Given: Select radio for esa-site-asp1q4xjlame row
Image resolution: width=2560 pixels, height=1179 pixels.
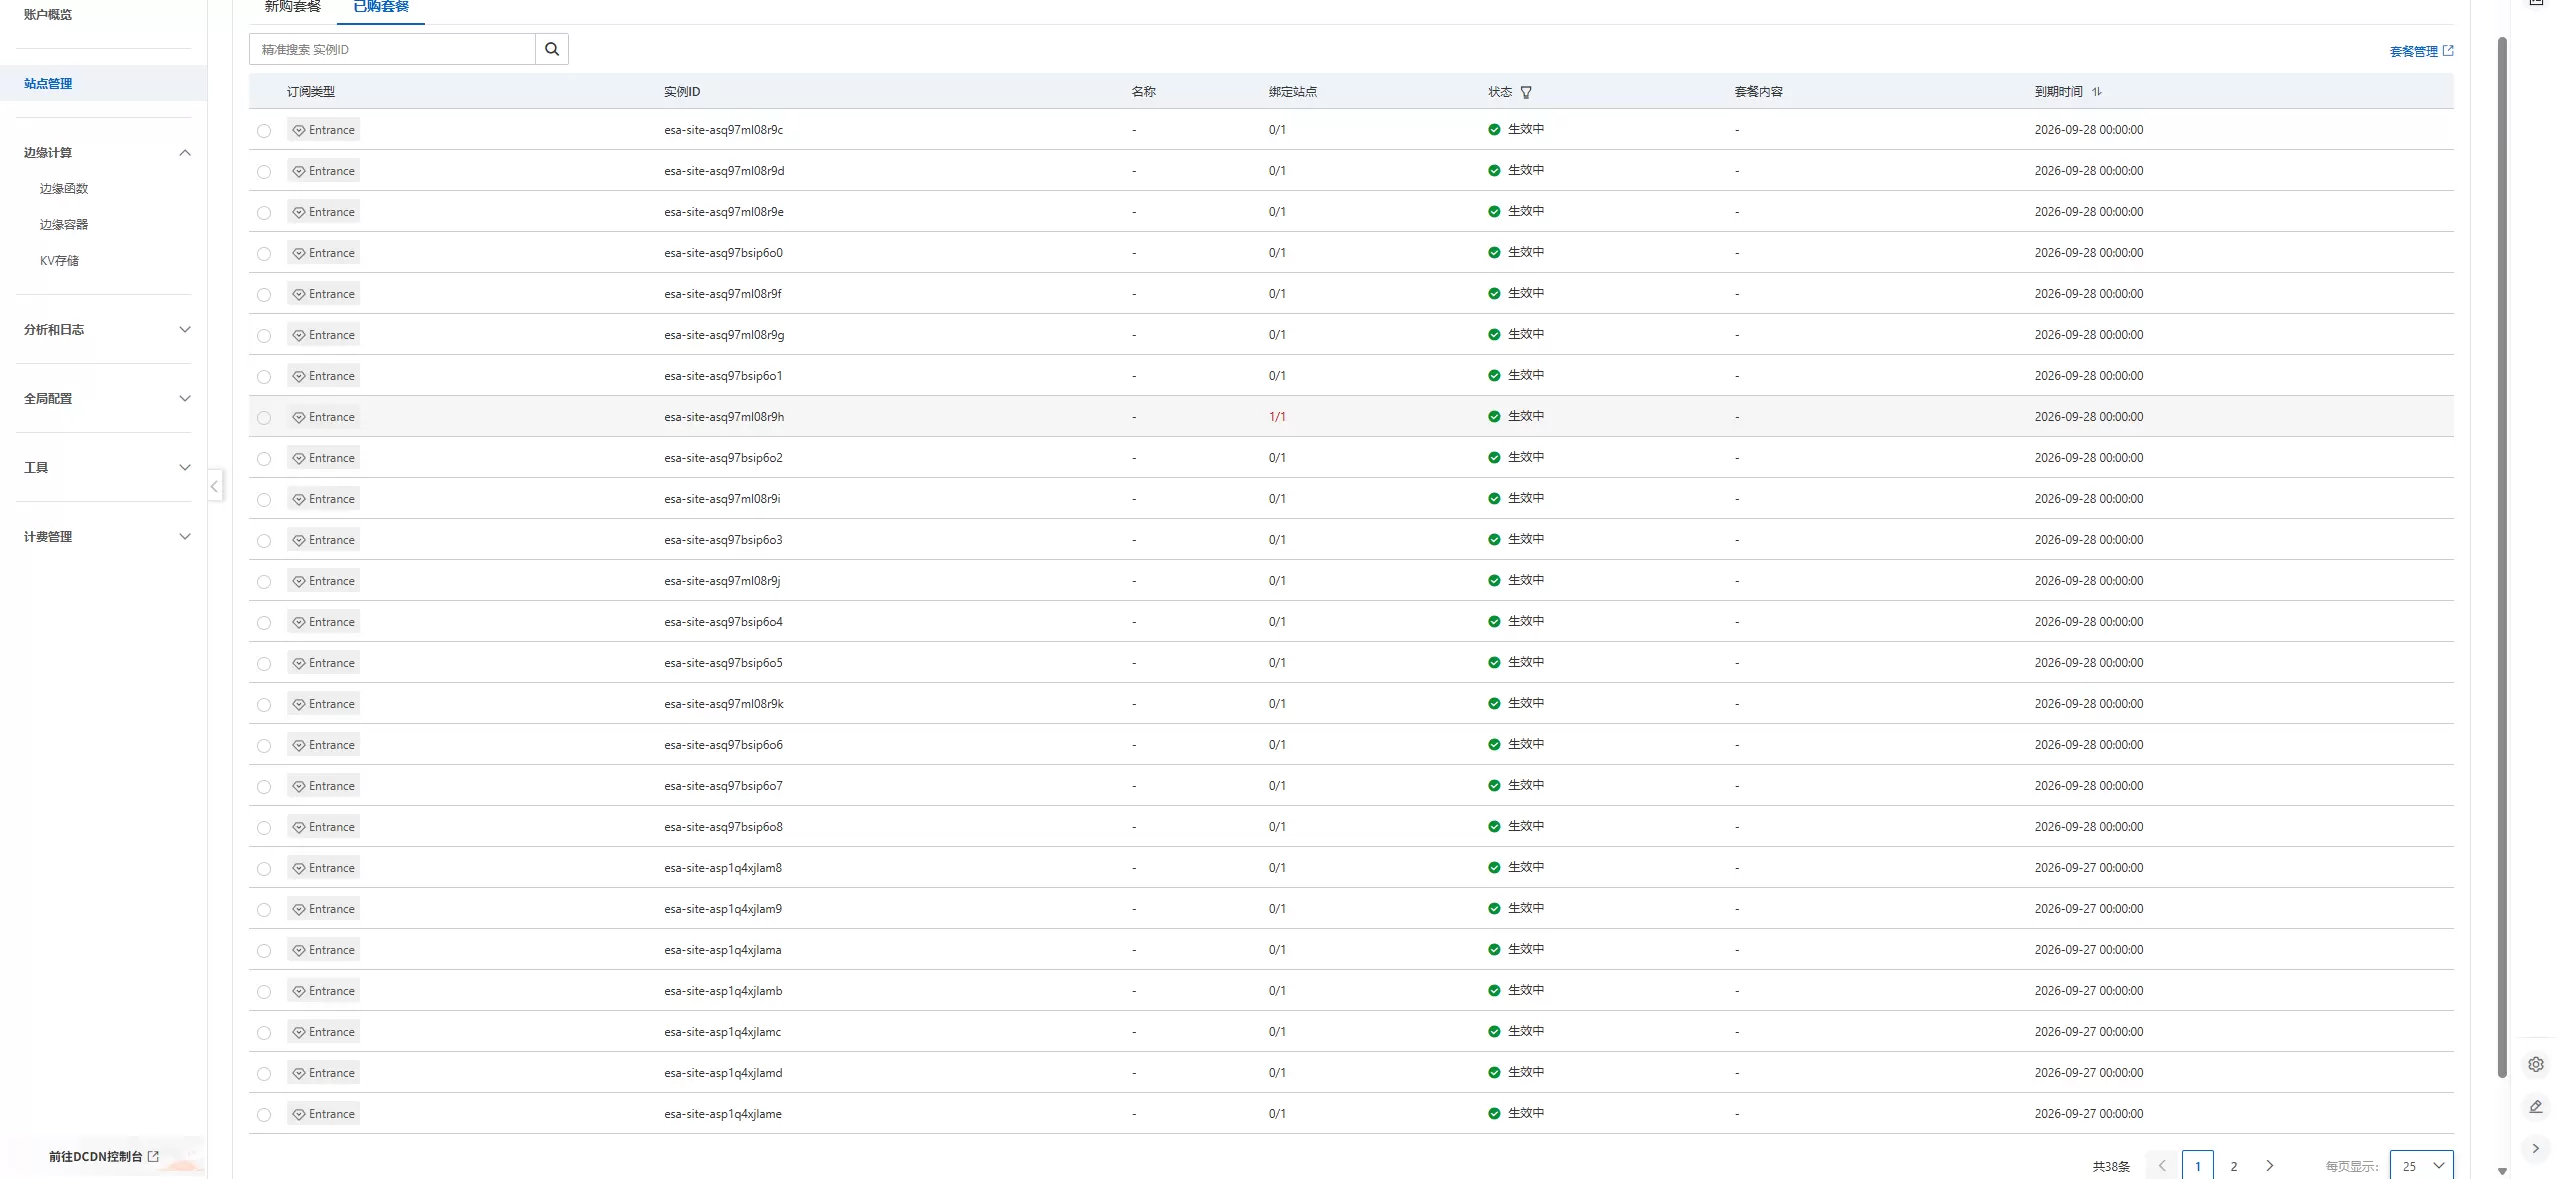Looking at the screenshot, I should 264,1115.
